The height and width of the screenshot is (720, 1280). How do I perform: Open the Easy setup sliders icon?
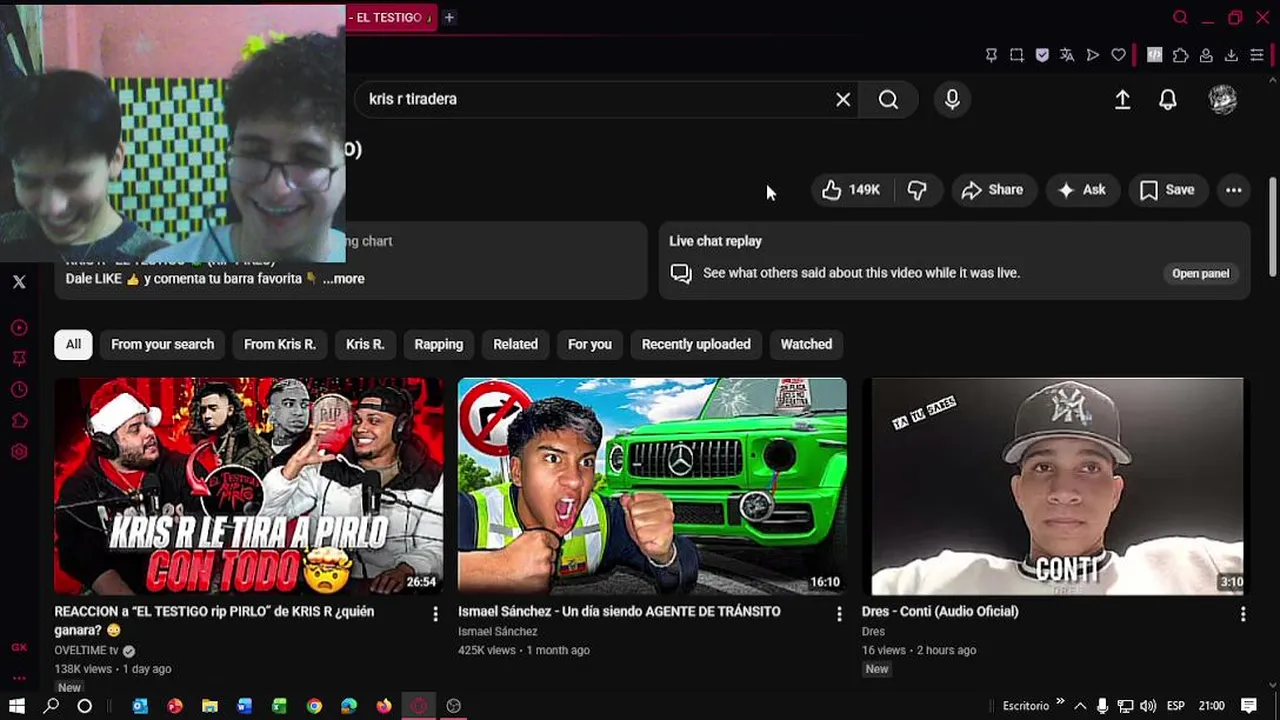pyautogui.click(x=1257, y=55)
